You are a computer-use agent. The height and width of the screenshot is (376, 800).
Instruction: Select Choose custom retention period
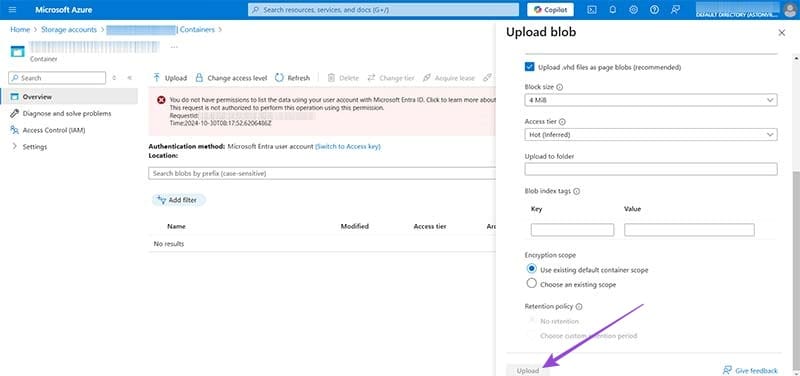click(x=532, y=336)
